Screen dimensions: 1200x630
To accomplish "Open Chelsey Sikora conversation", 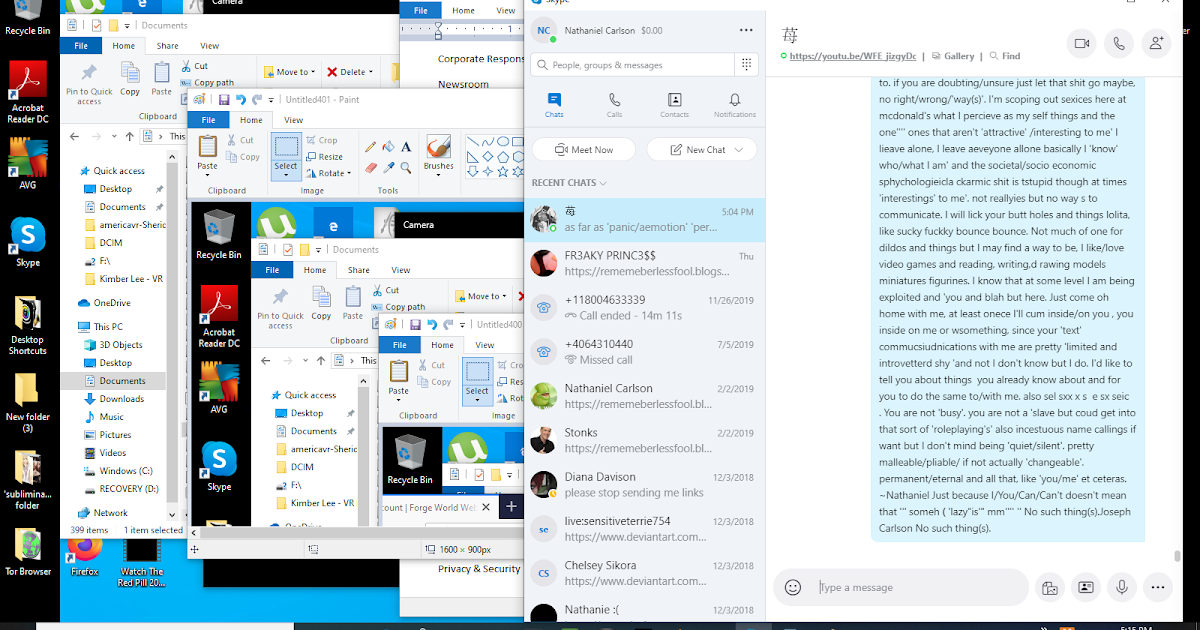I will 645,573.
